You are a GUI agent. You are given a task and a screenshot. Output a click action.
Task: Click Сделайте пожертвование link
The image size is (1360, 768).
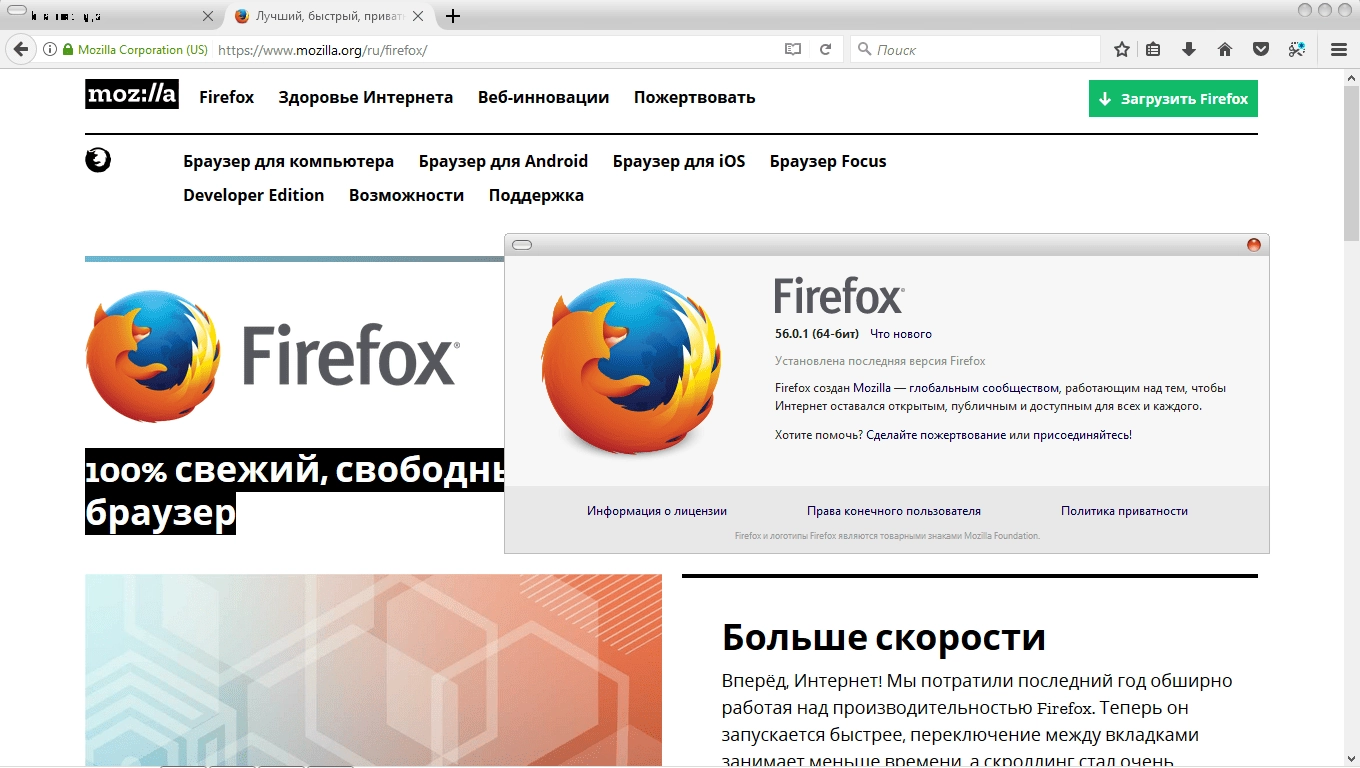[x=936, y=435]
